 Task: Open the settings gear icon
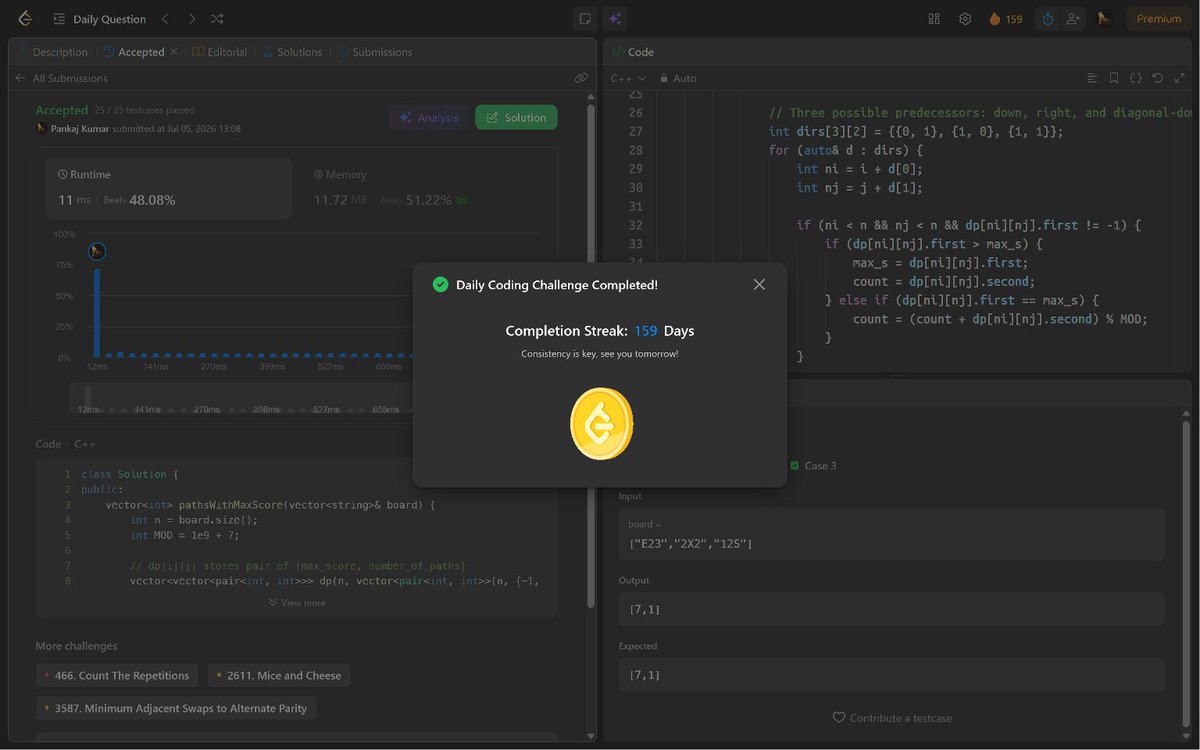tap(965, 19)
